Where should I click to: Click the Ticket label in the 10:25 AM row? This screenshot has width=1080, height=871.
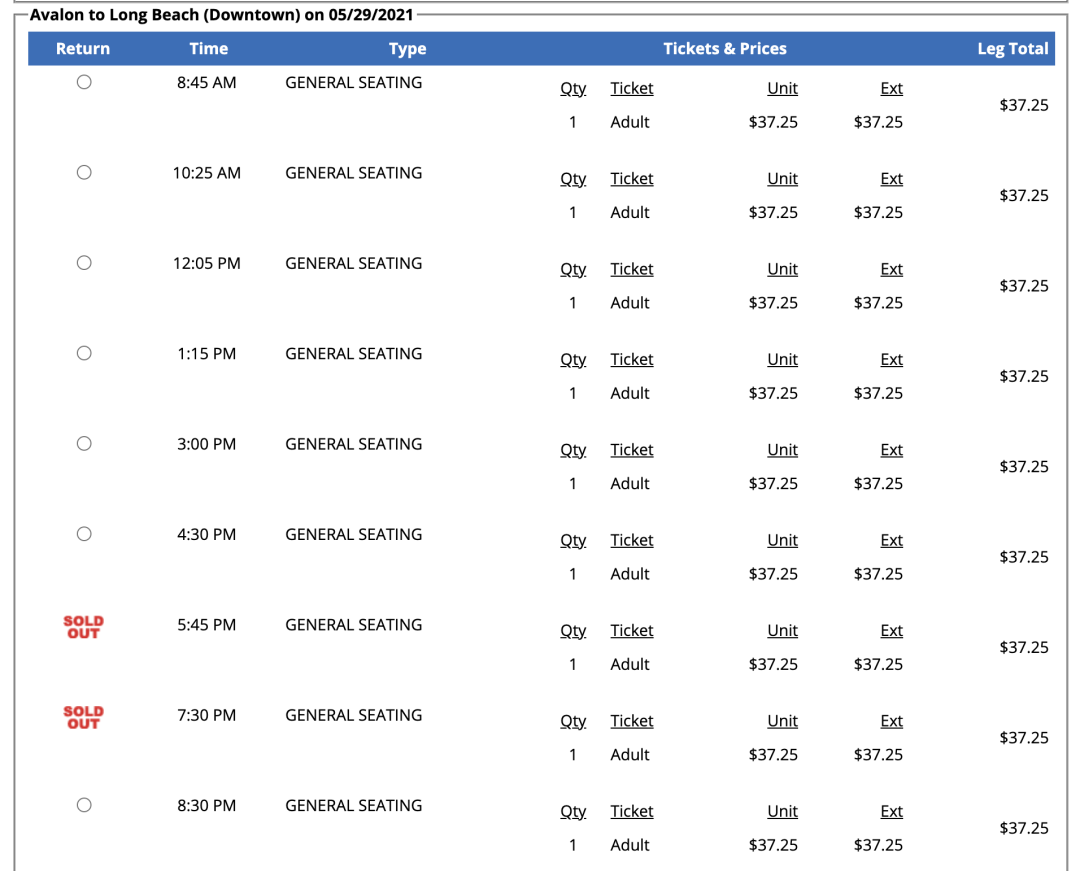point(632,179)
